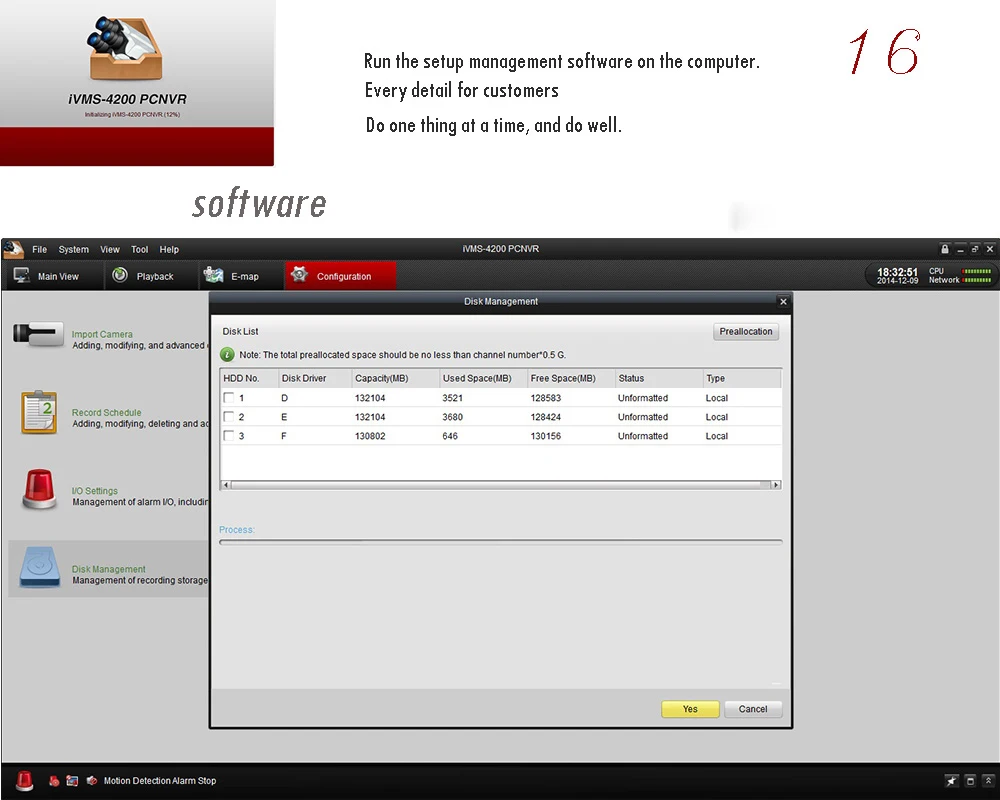Click Unformatted status of drive F

coord(643,436)
